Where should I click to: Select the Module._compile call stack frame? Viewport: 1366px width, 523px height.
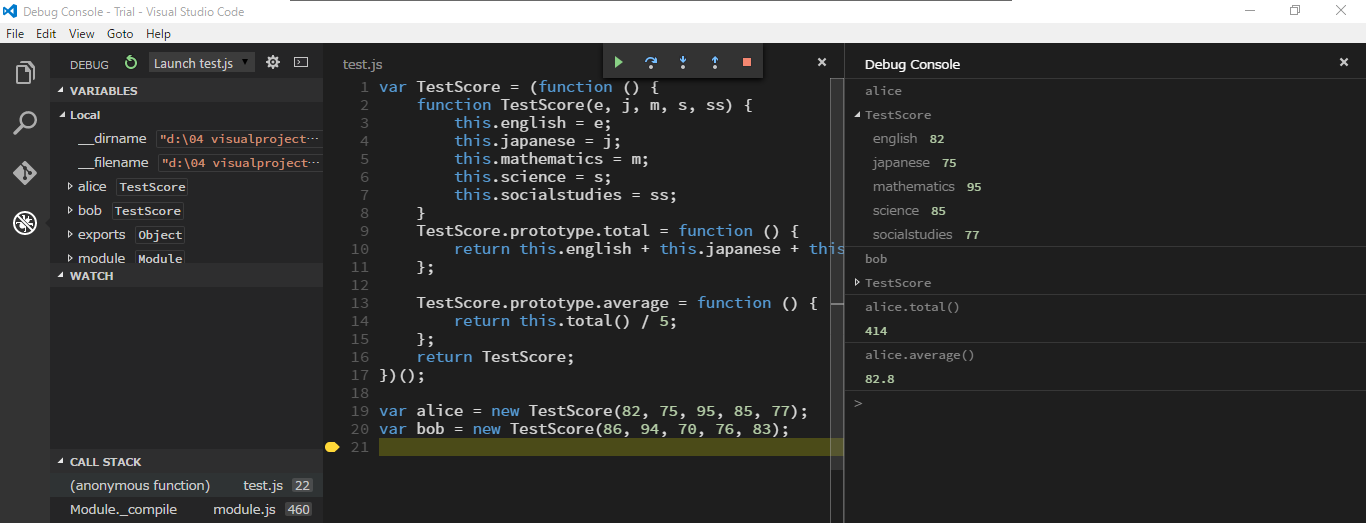[186, 510]
